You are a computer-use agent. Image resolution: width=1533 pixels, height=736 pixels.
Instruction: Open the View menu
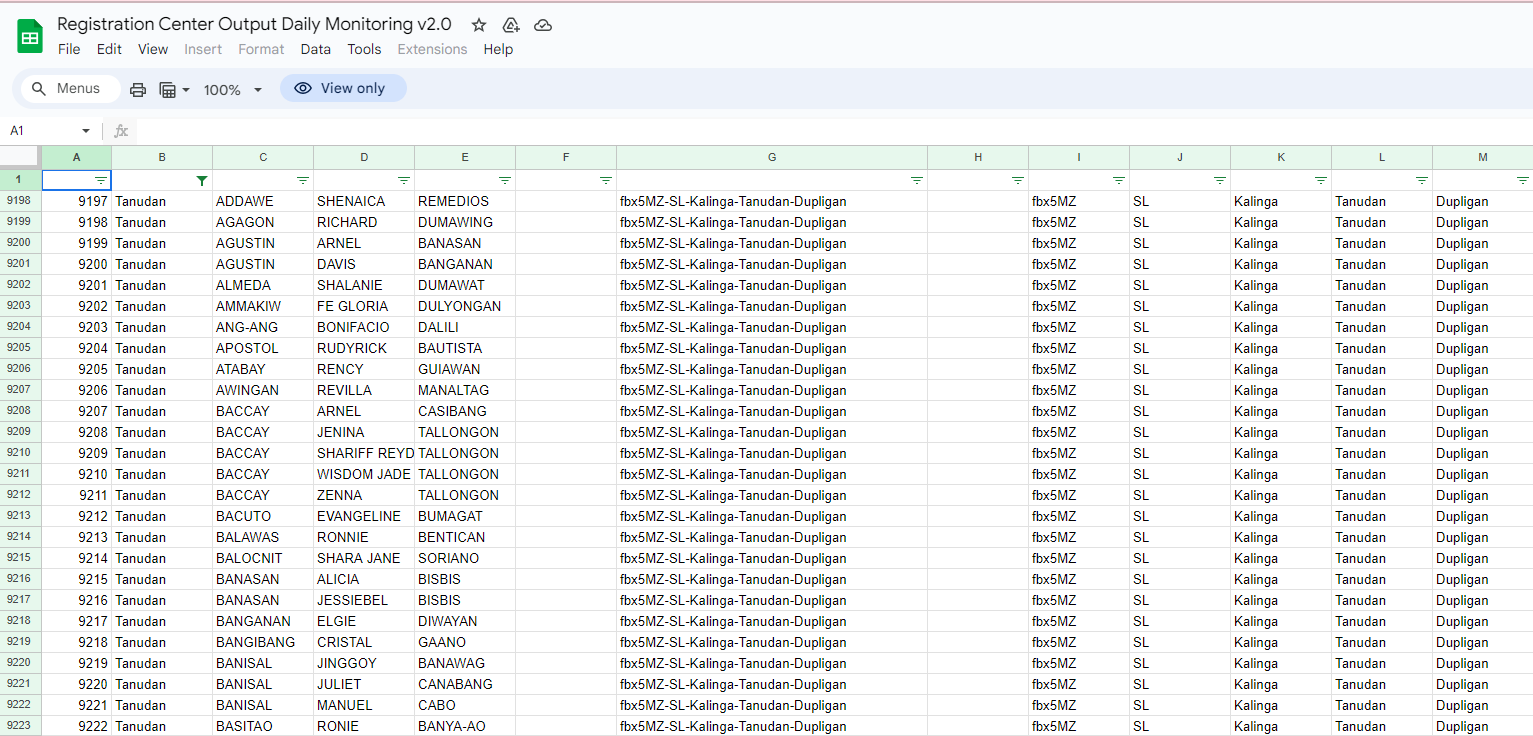tap(153, 49)
